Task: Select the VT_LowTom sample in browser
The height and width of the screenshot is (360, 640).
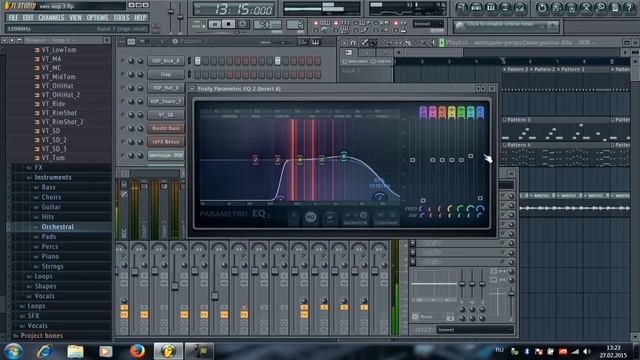Action: (x=59, y=50)
